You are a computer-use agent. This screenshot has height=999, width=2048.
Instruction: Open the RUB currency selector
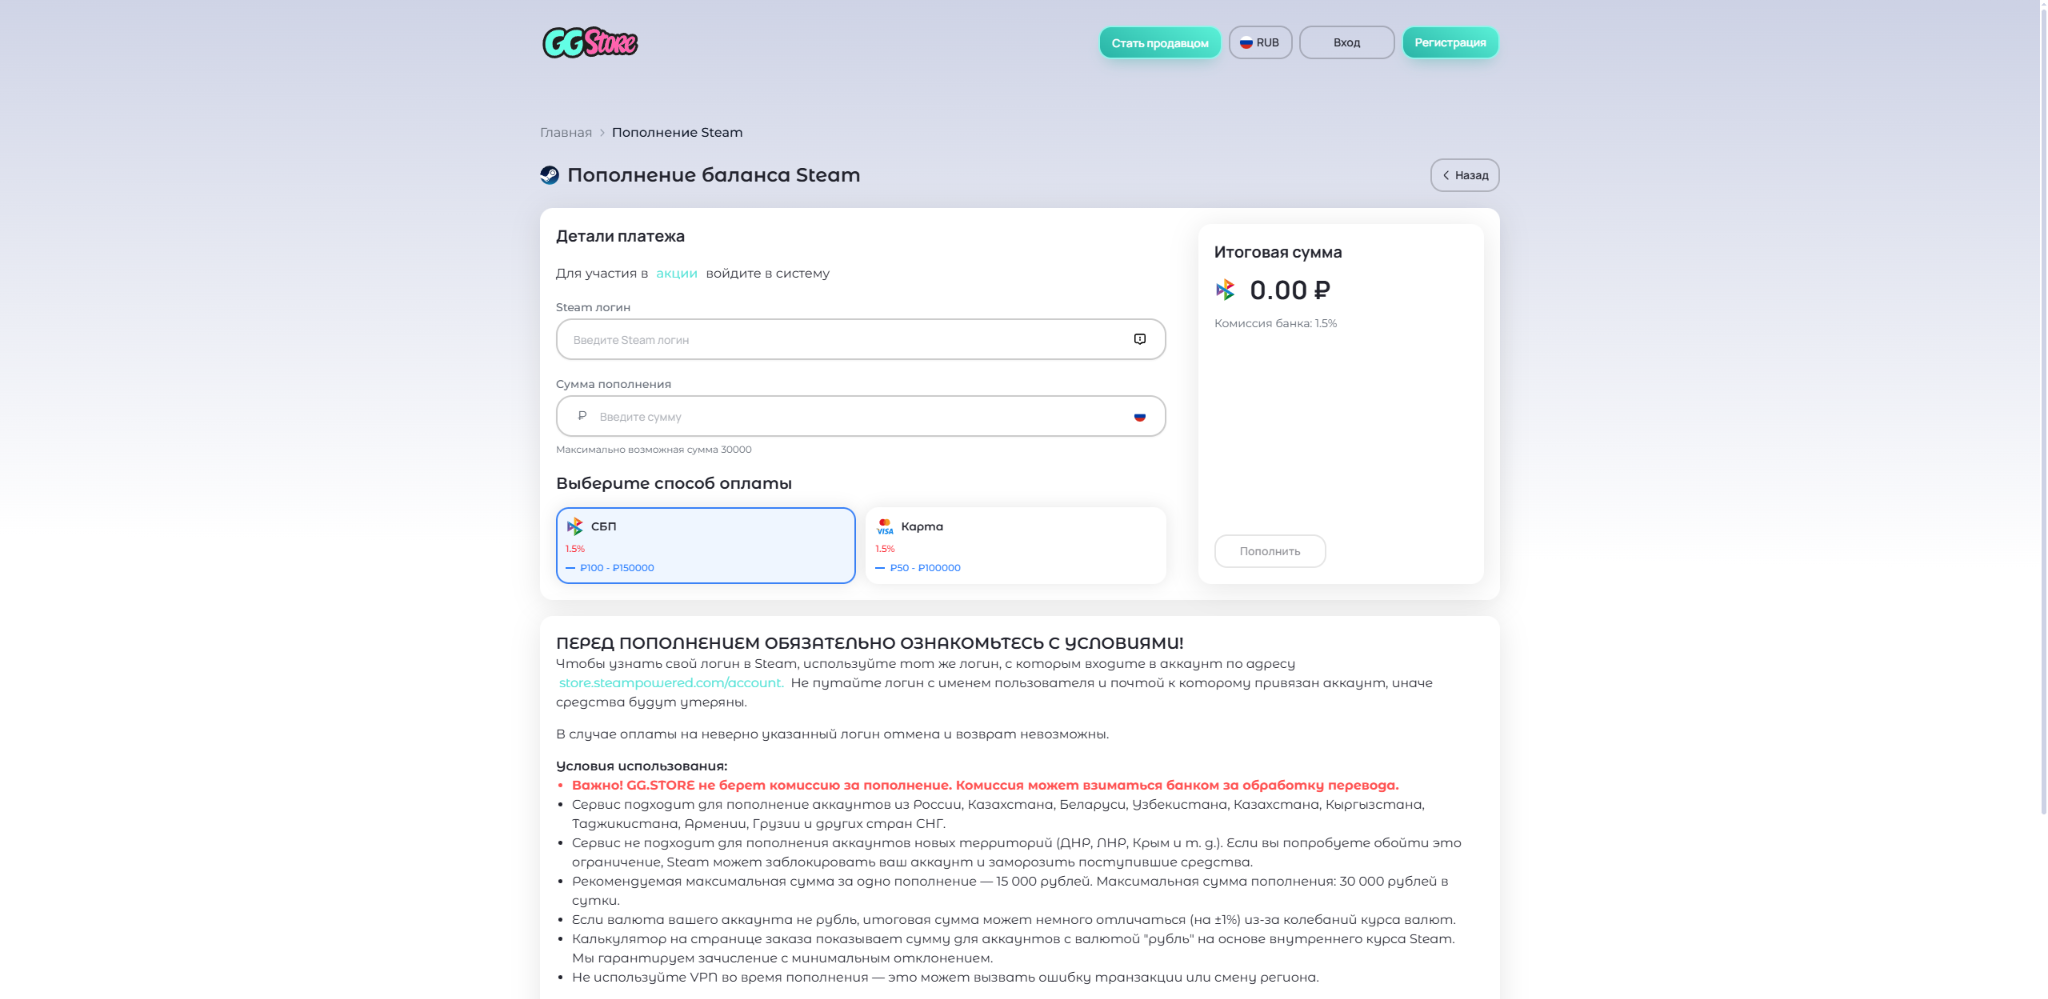click(x=1260, y=42)
